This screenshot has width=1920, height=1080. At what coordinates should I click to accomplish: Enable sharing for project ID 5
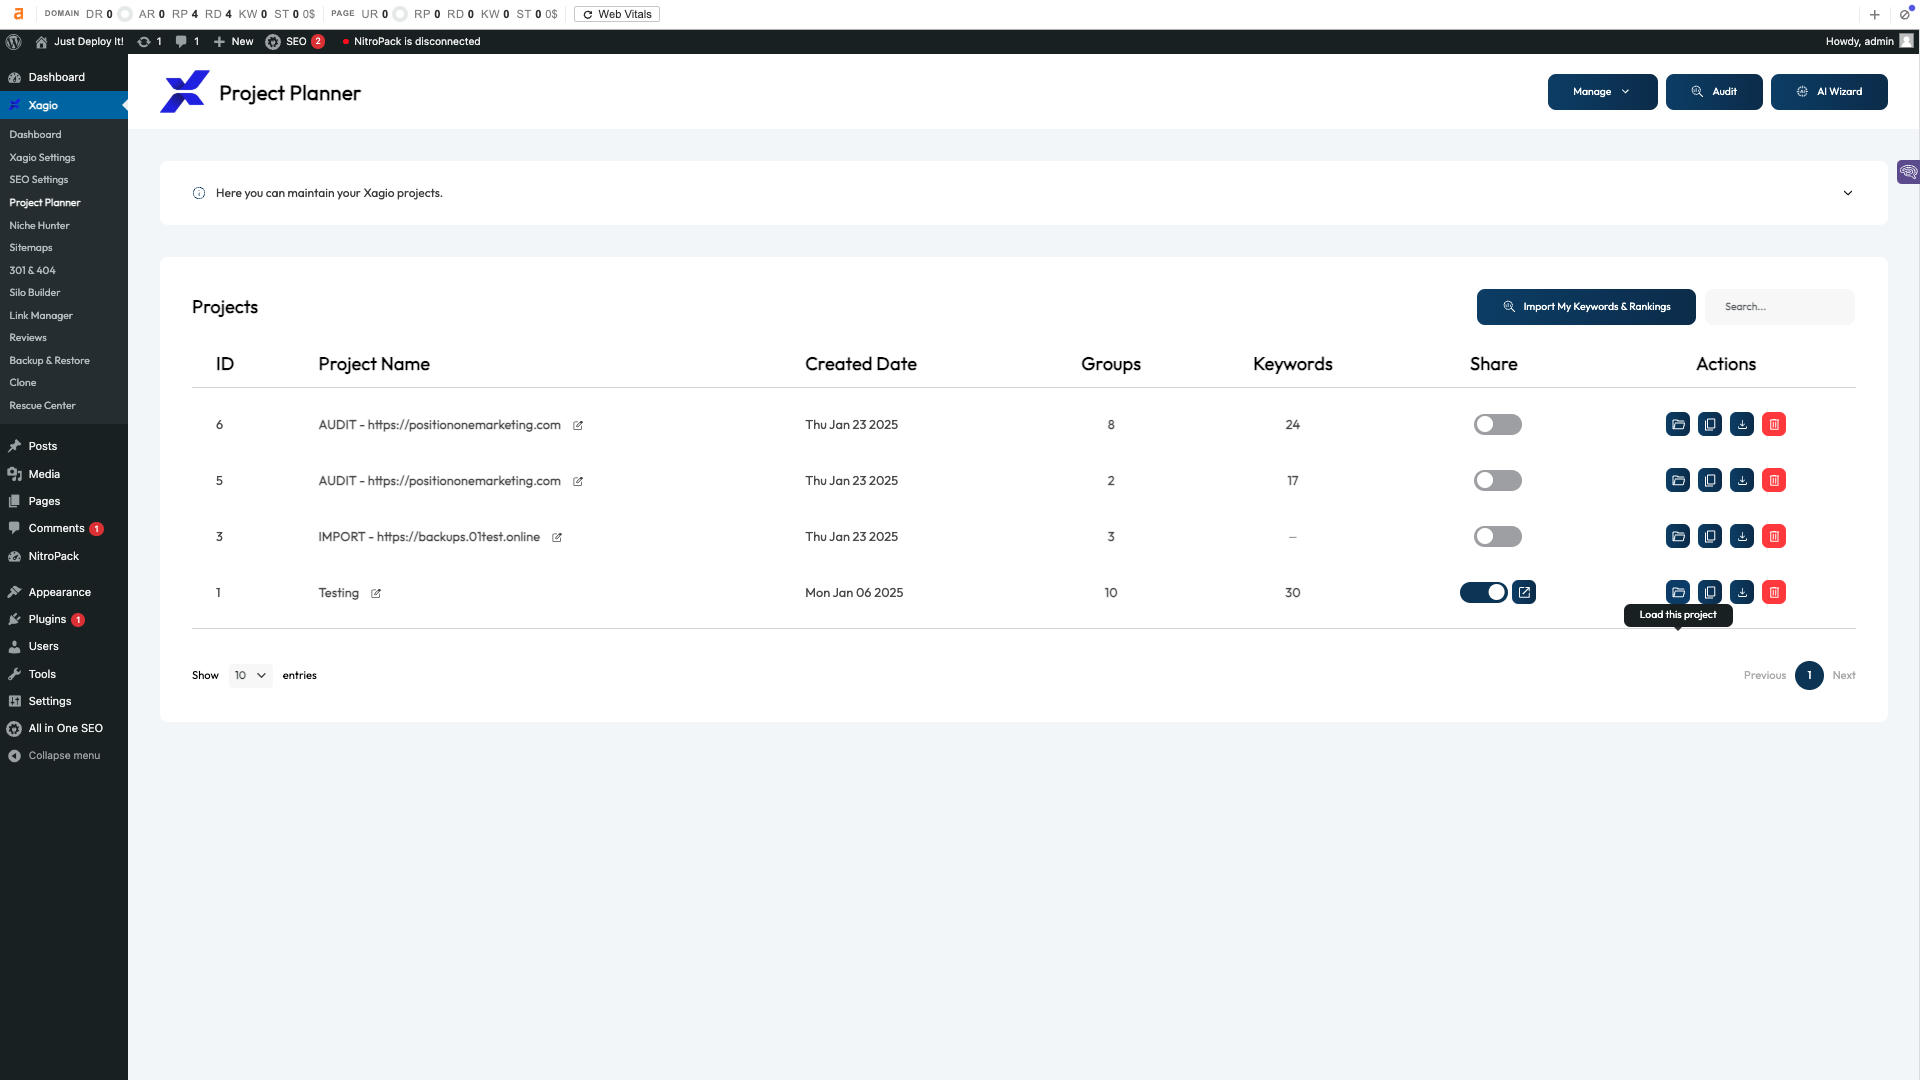[x=1498, y=481]
